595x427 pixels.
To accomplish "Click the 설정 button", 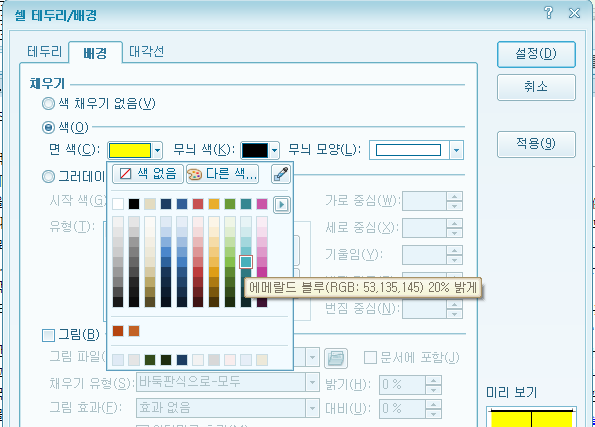I will [x=536, y=54].
